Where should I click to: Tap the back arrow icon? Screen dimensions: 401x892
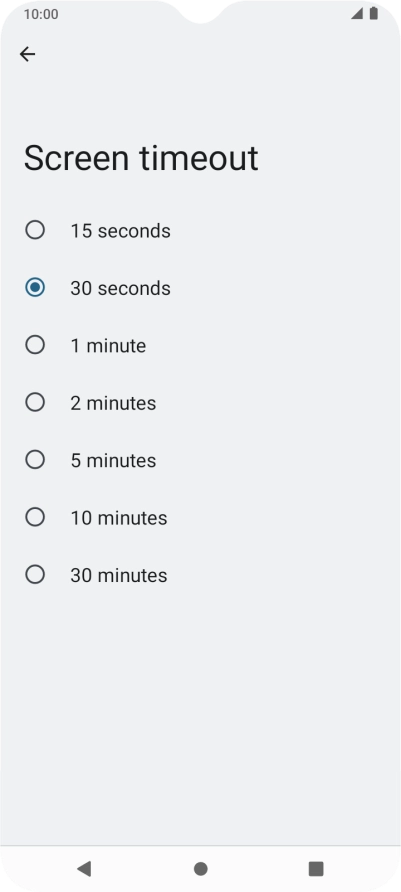[x=27, y=54]
